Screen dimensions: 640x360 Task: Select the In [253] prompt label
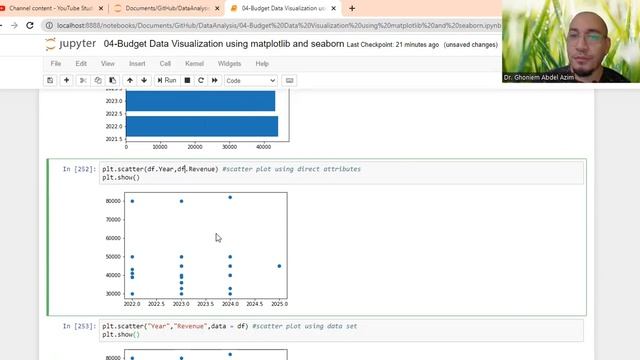coord(79,326)
